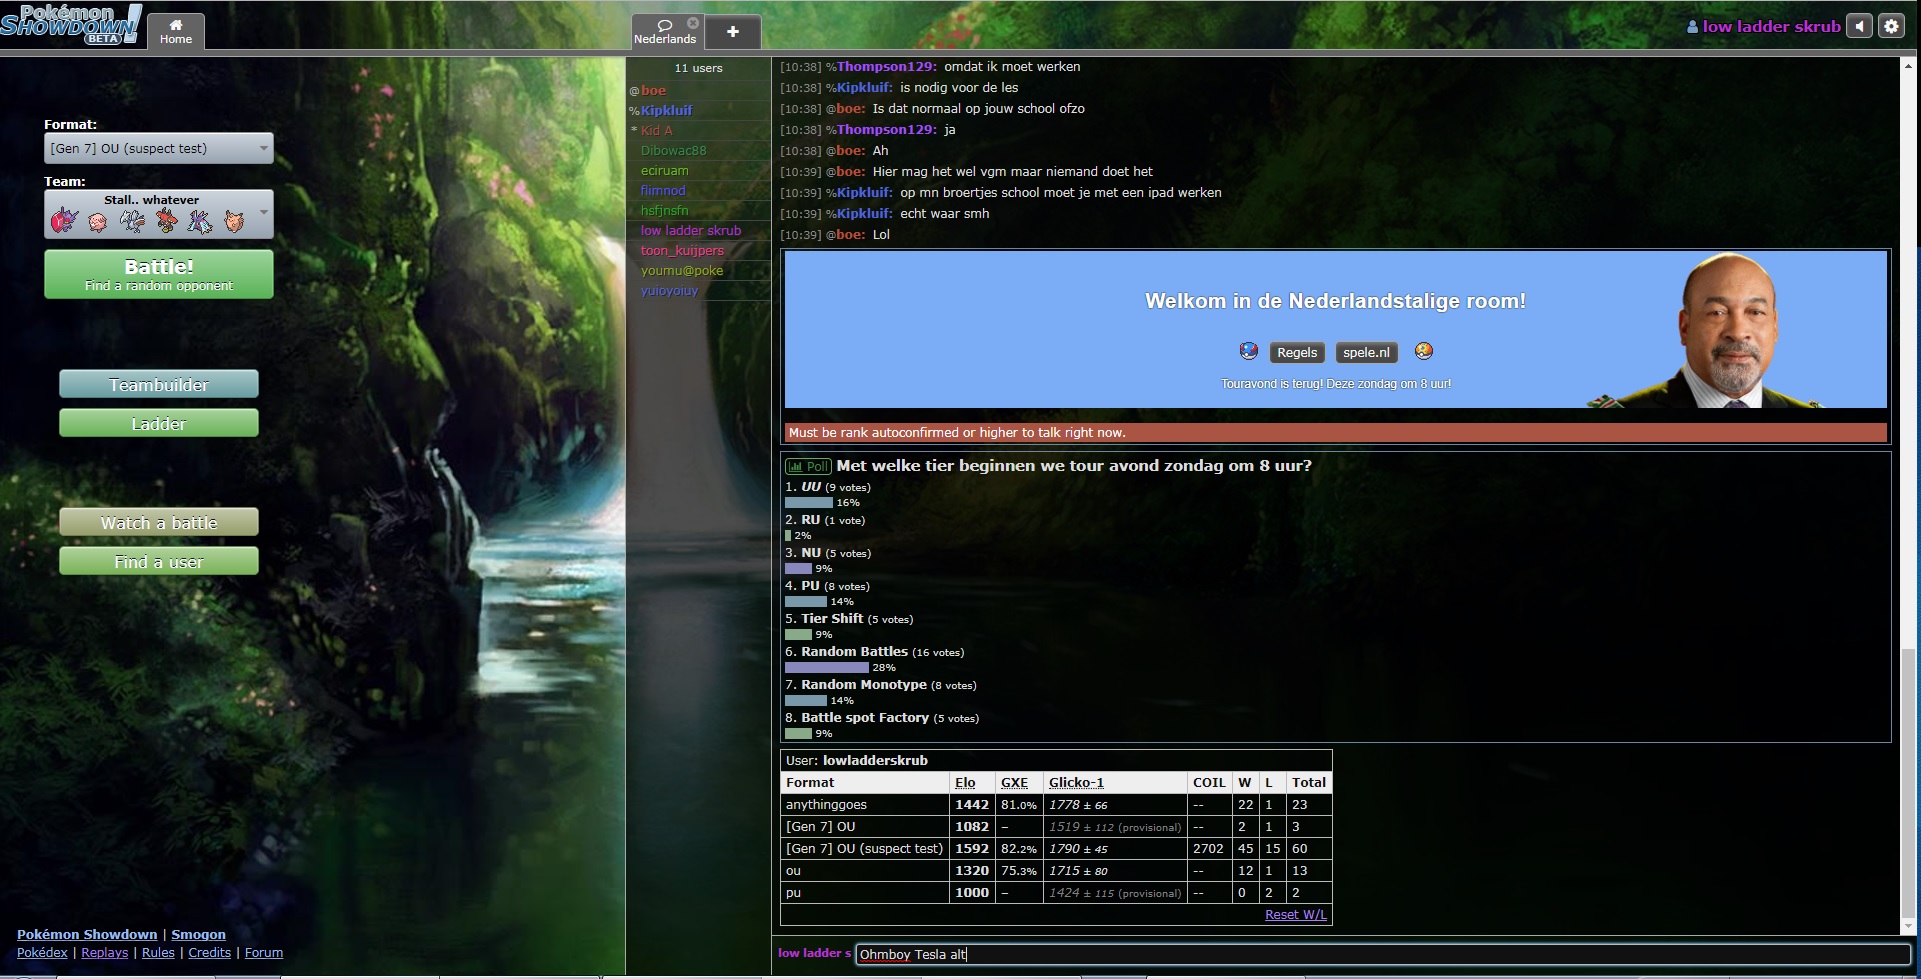Click the 1592 Elo cell for OU suspect test

(972, 848)
